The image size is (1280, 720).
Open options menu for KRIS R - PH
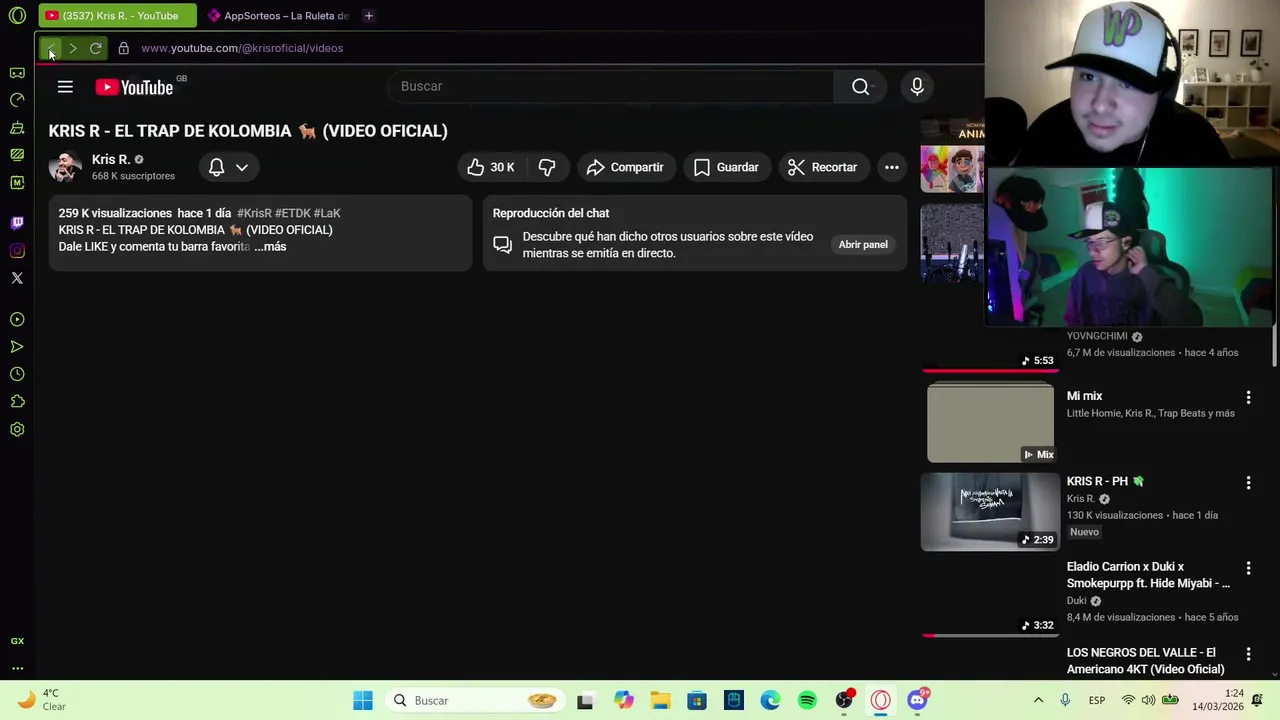coord(1248,483)
